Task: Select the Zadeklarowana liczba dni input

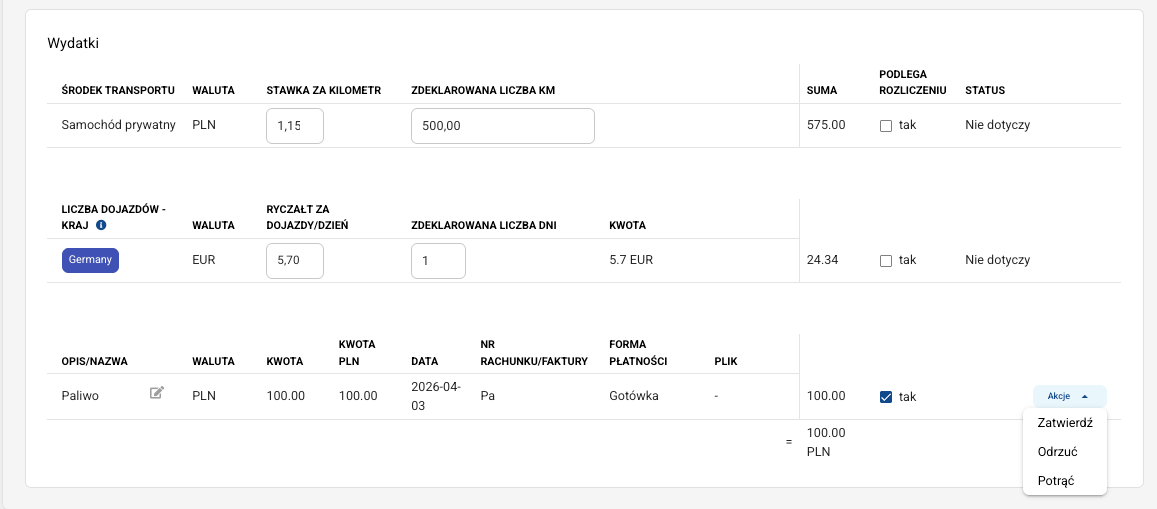Action: click(438, 261)
